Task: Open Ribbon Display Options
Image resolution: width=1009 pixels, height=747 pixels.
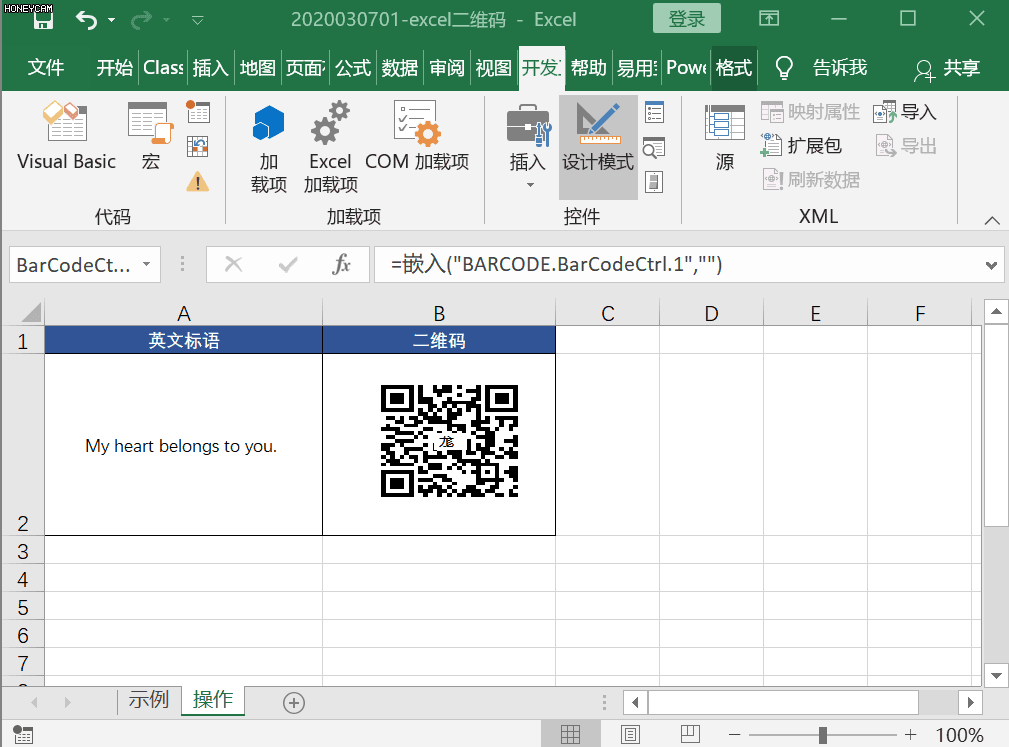Action: point(768,19)
